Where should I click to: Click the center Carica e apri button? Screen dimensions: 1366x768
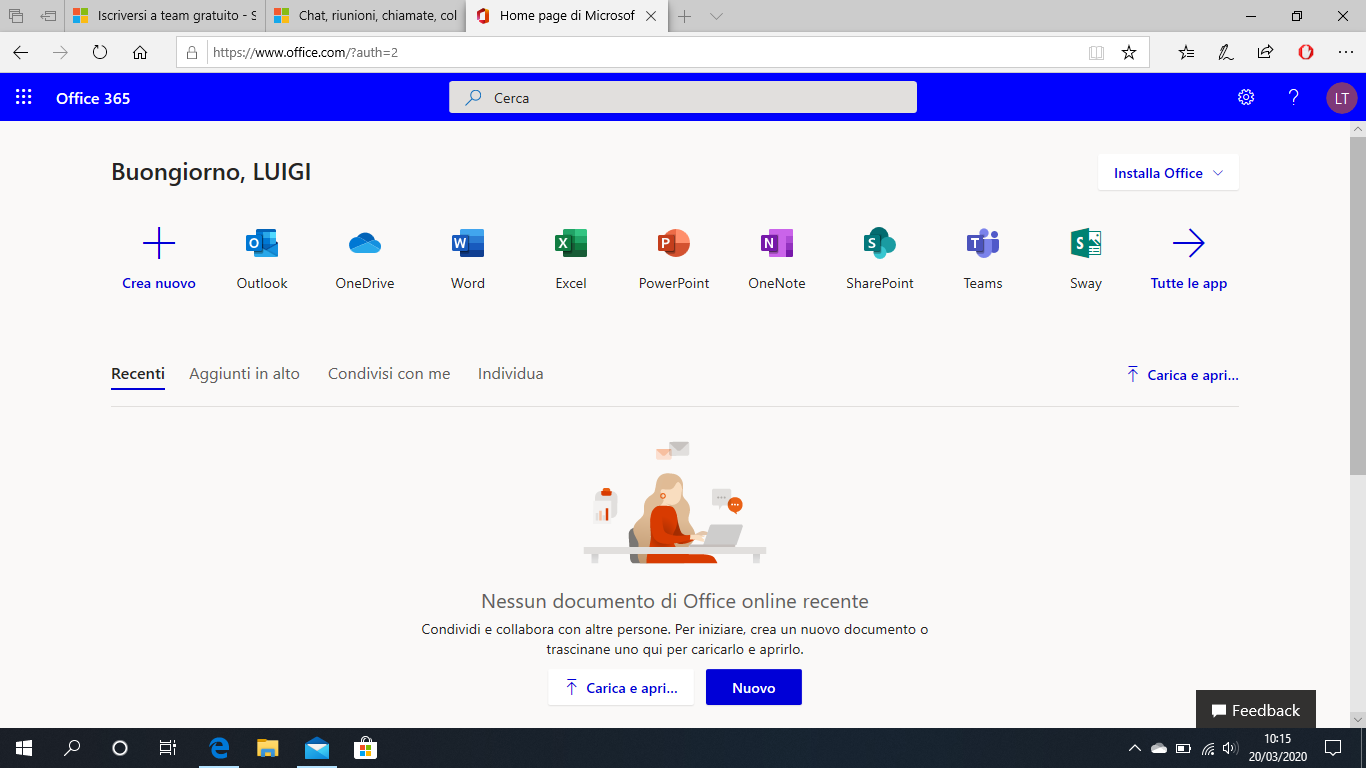tap(621, 687)
